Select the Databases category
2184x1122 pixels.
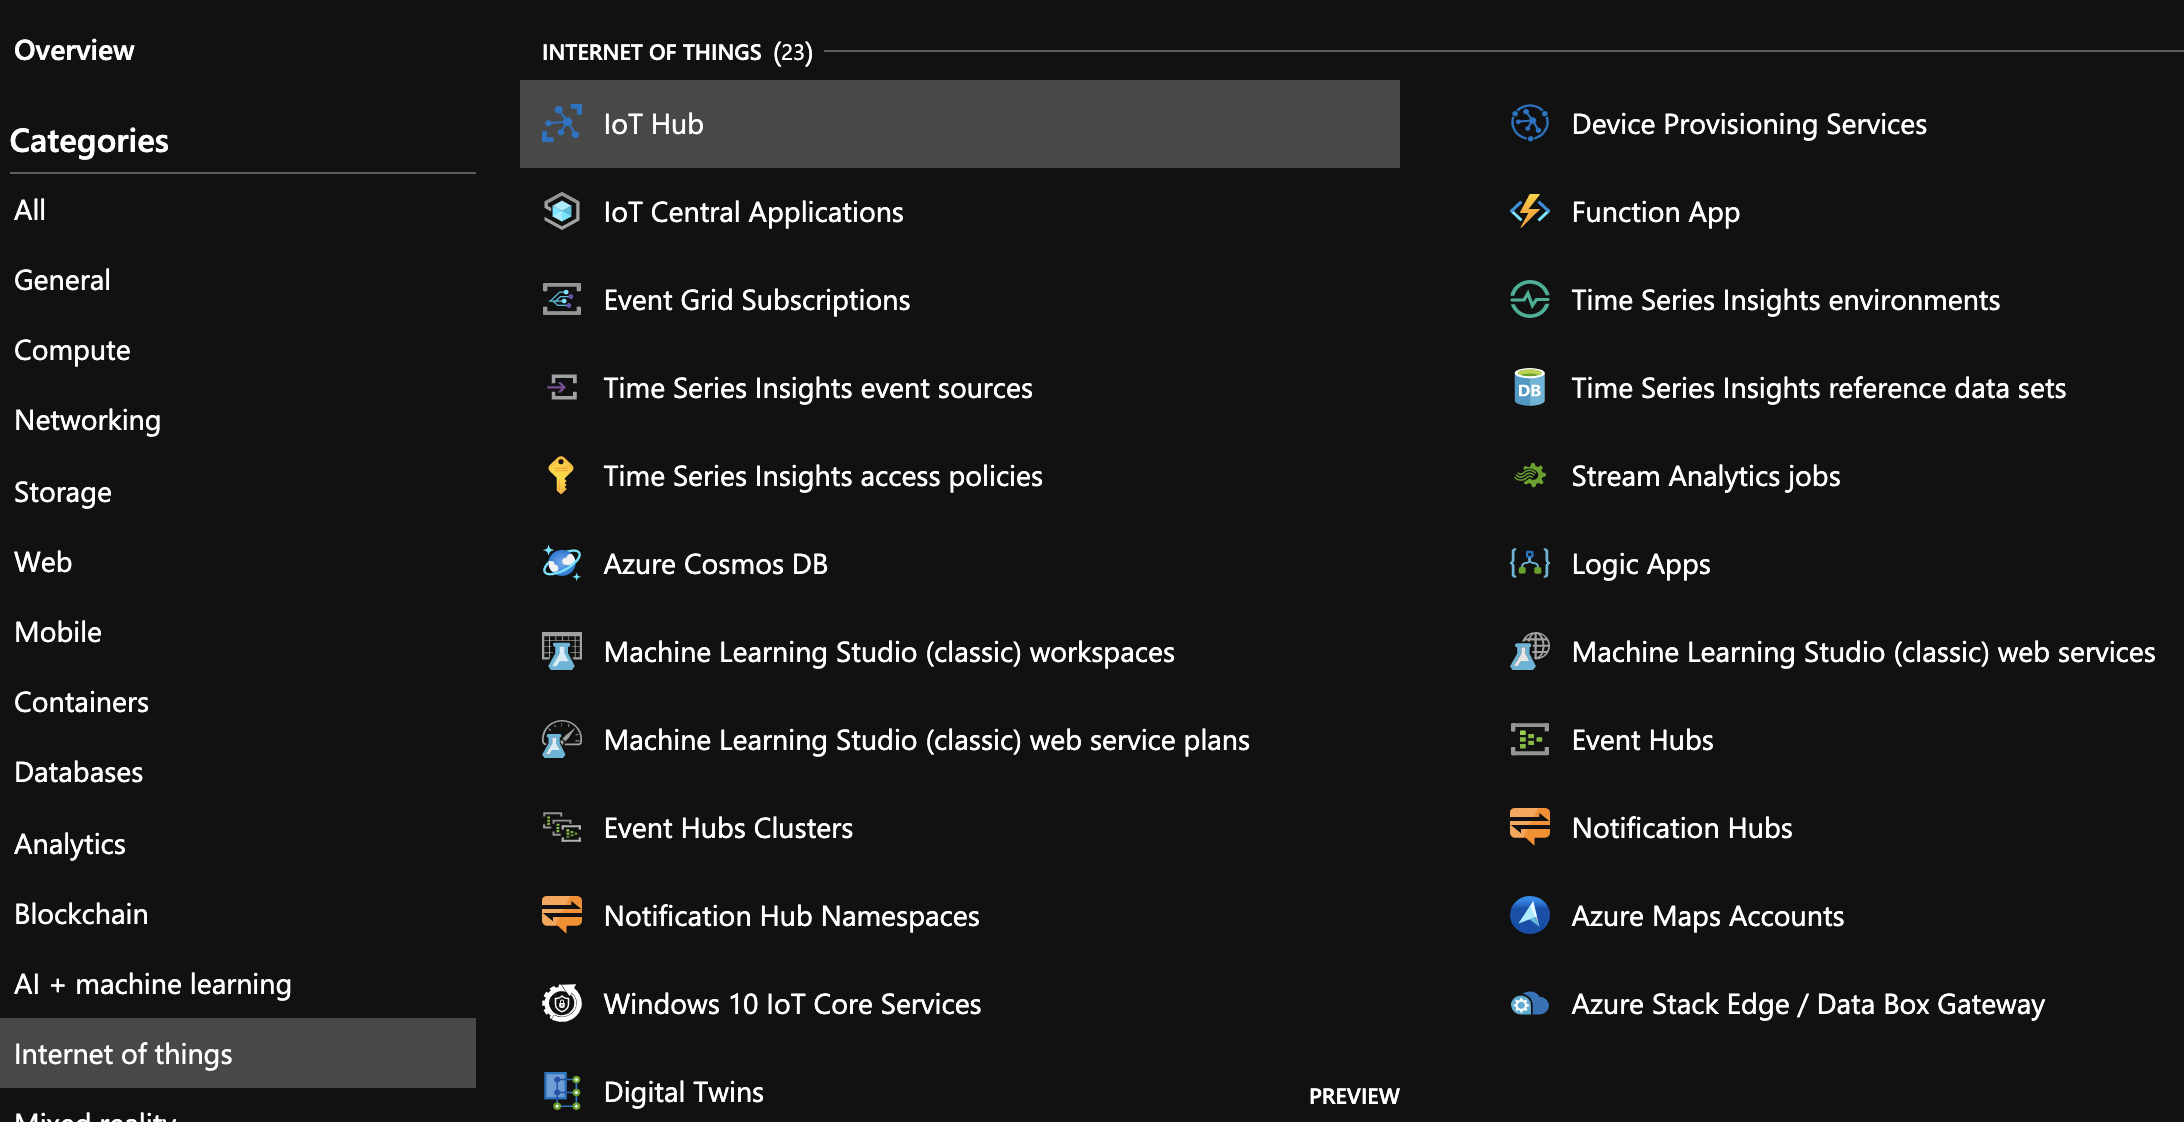[78, 771]
